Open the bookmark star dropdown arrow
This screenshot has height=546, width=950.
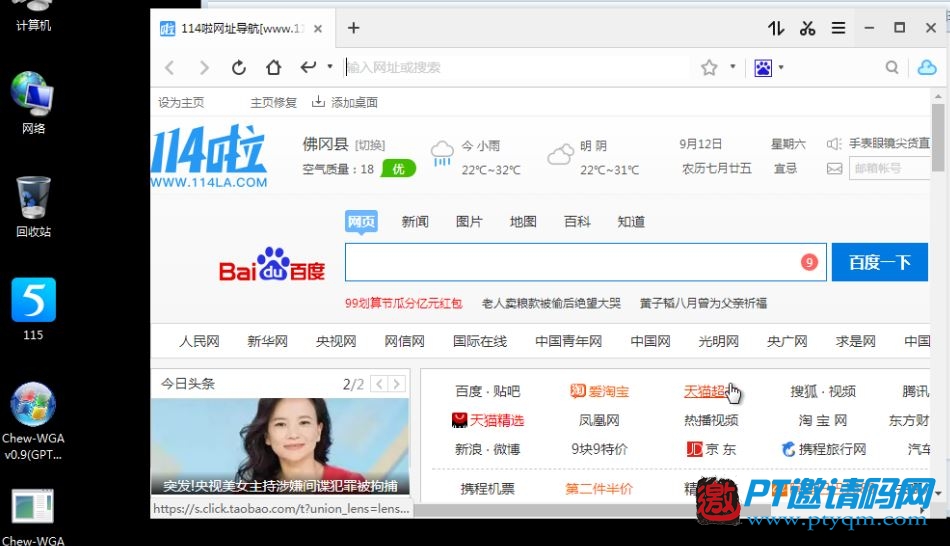pos(732,67)
